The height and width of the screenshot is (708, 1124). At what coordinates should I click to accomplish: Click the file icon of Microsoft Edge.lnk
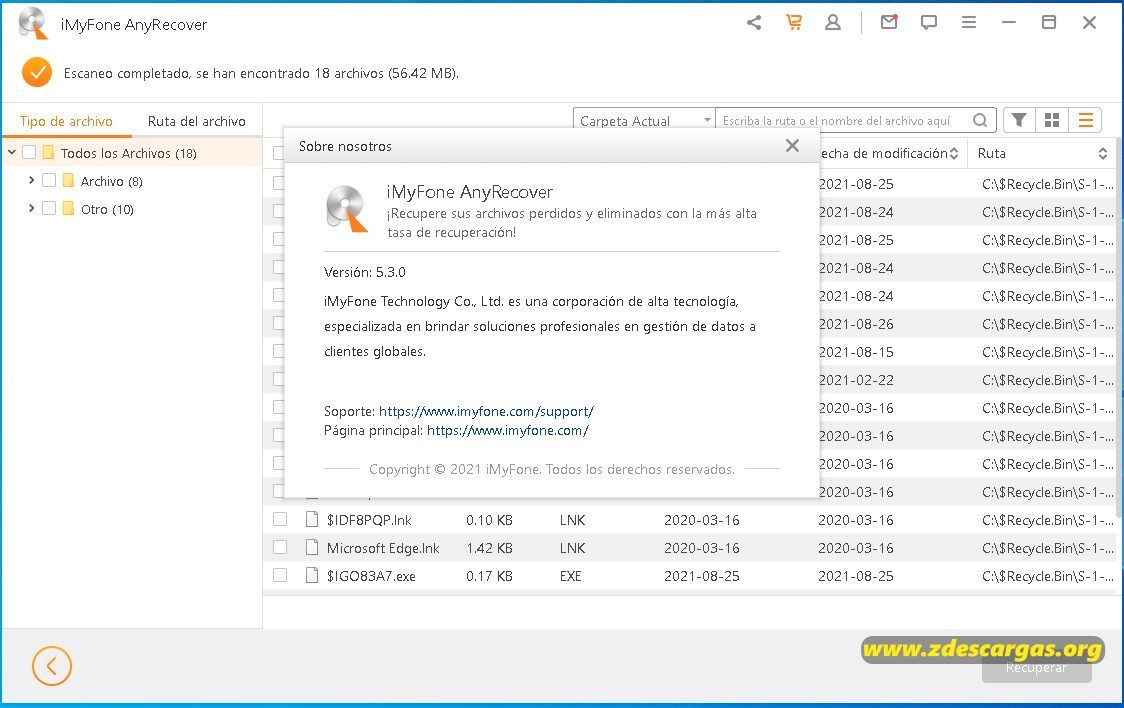point(312,547)
